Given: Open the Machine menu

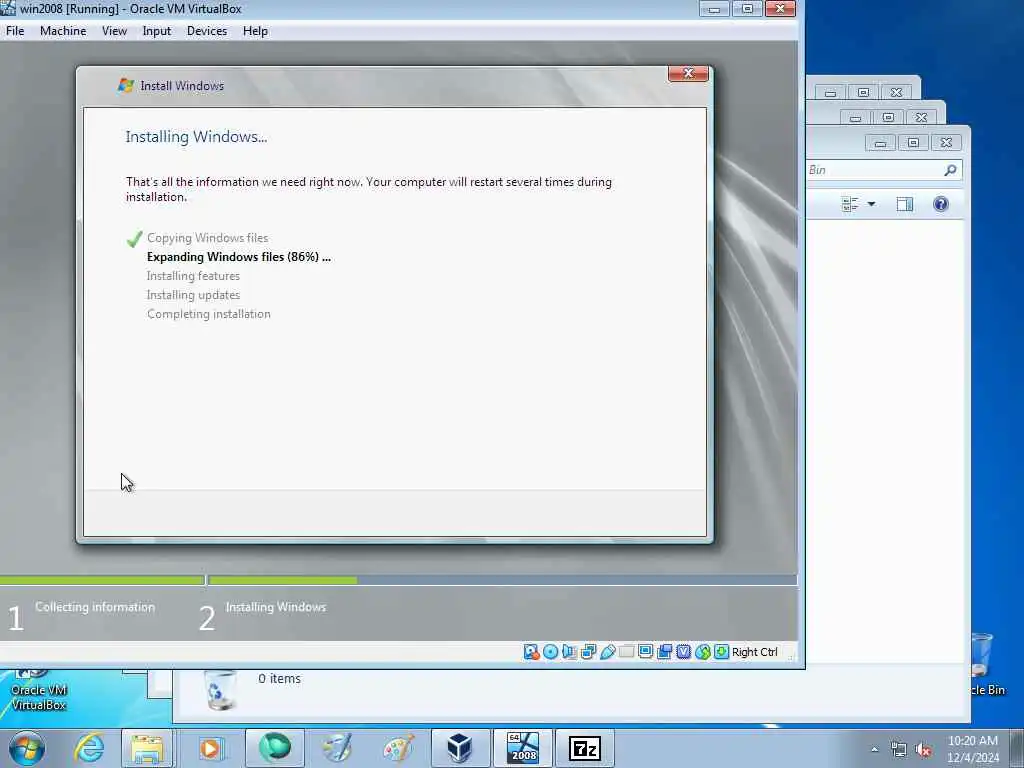Looking at the screenshot, I should coord(63,31).
